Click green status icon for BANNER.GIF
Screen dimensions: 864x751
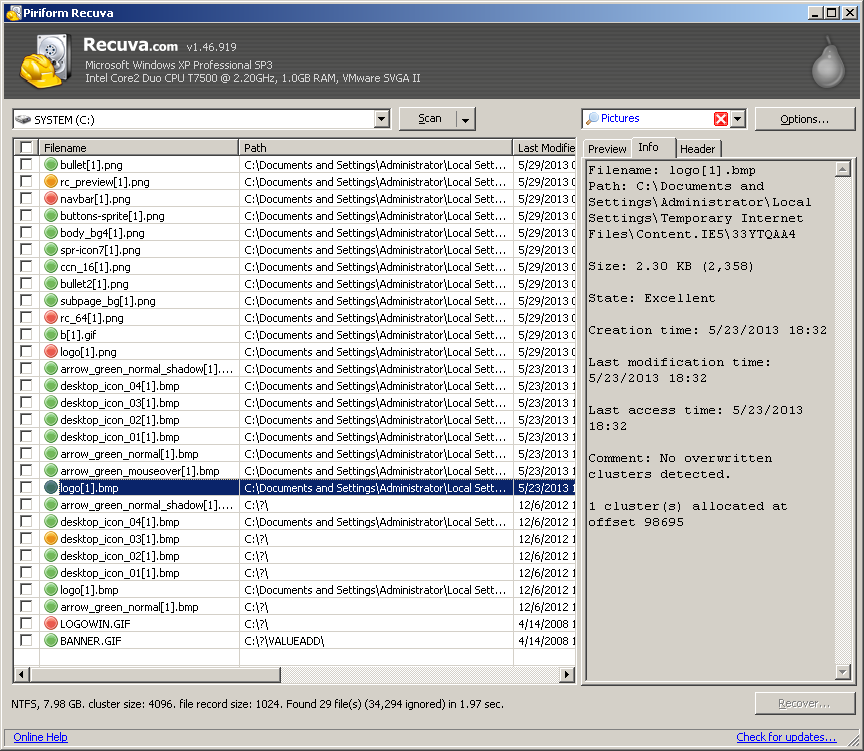pyautogui.click(x=51, y=641)
